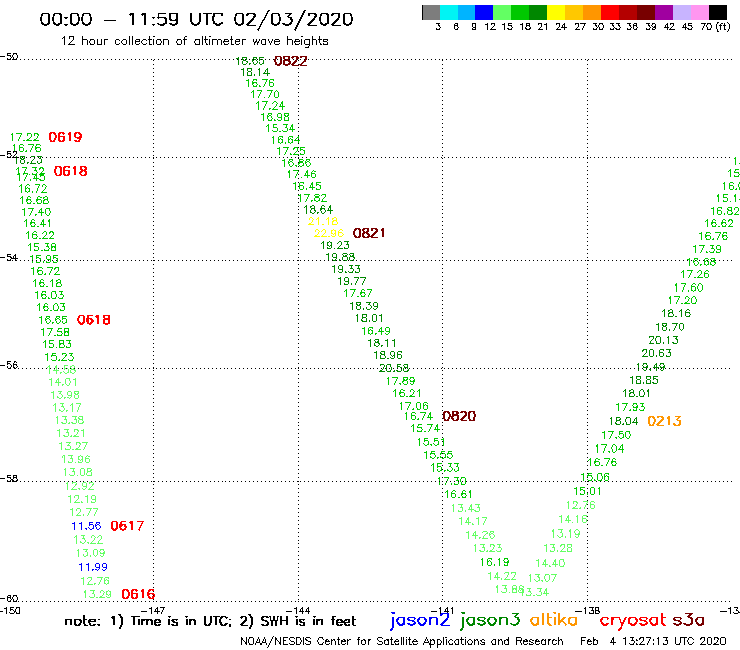Pick the pink swatch in the color bar
This screenshot has height=650, width=740.
[699, 12]
